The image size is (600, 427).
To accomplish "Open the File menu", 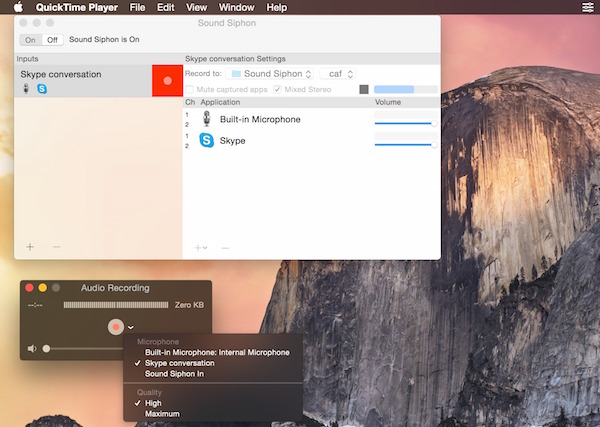I will click(x=137, y=7).
